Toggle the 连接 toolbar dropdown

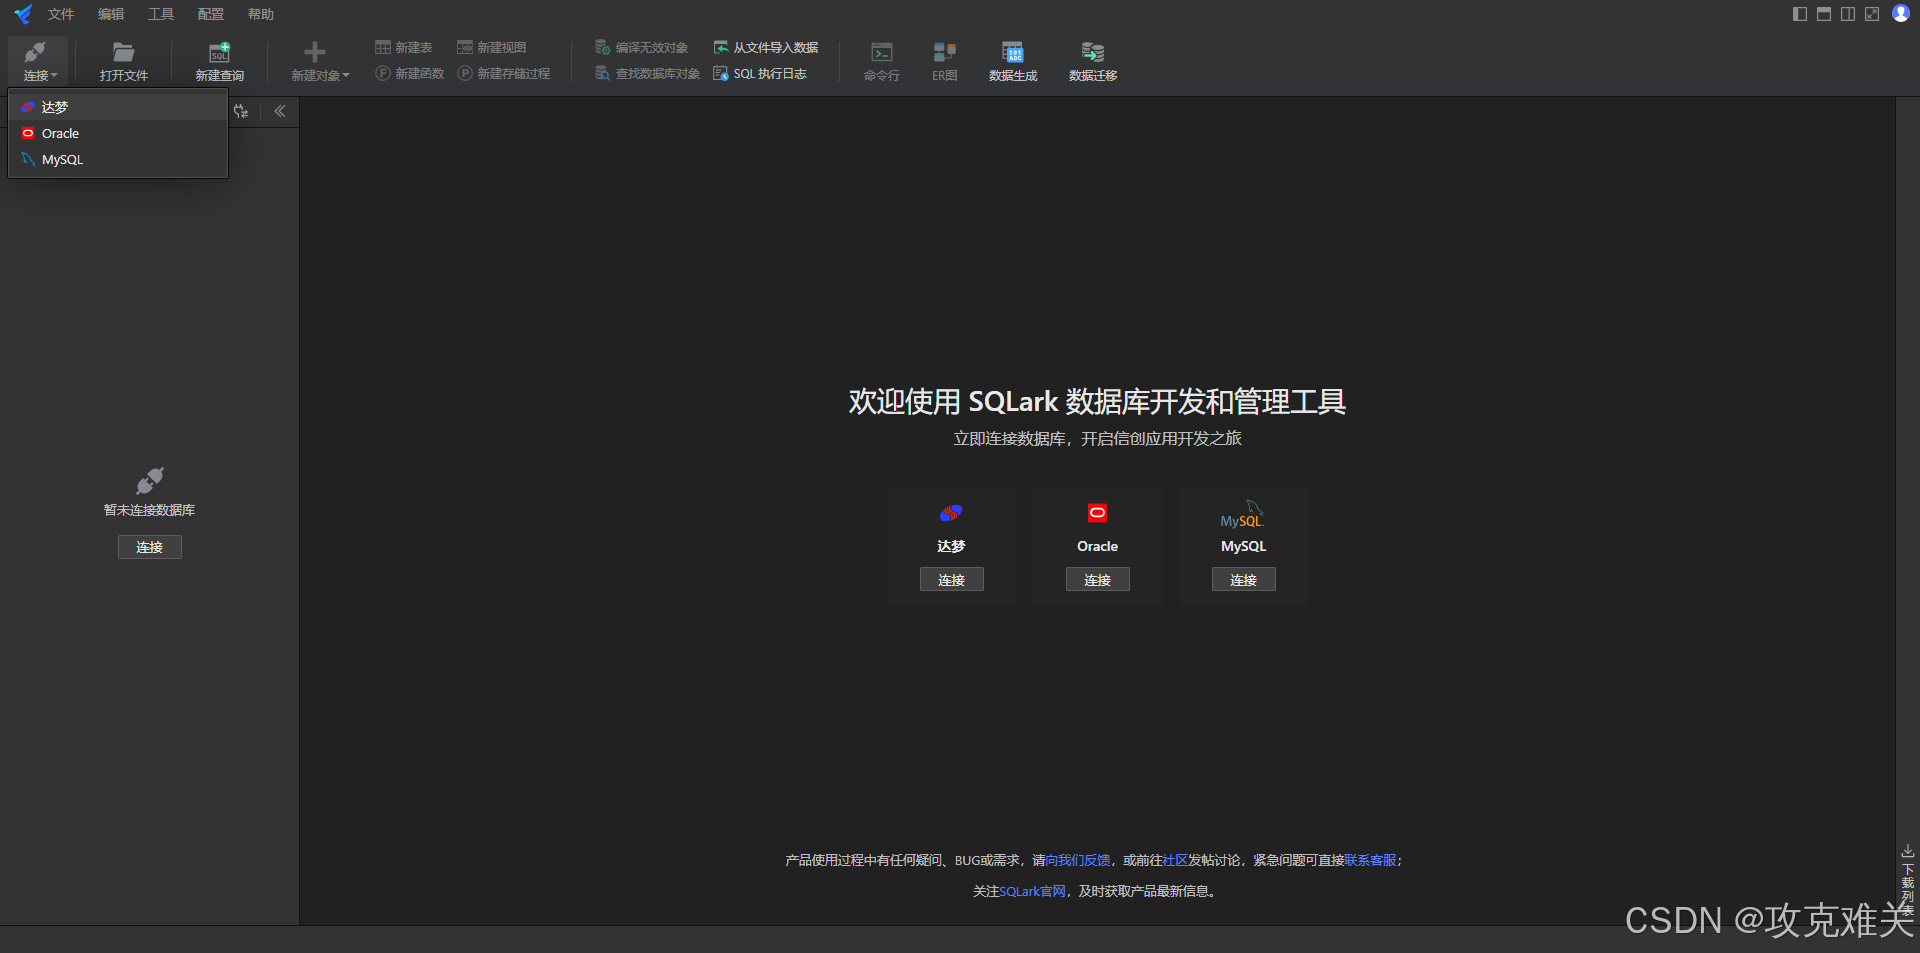coord(39,62)
